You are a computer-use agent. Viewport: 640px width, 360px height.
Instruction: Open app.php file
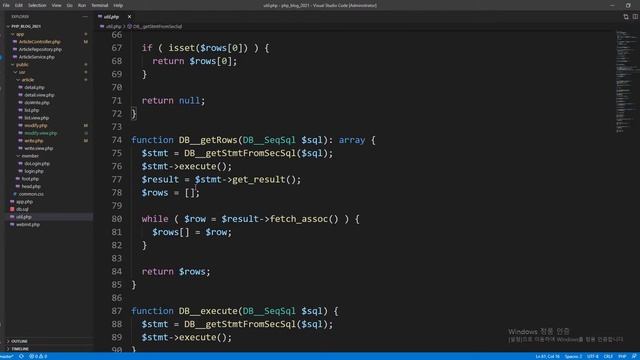click(24, 202)
